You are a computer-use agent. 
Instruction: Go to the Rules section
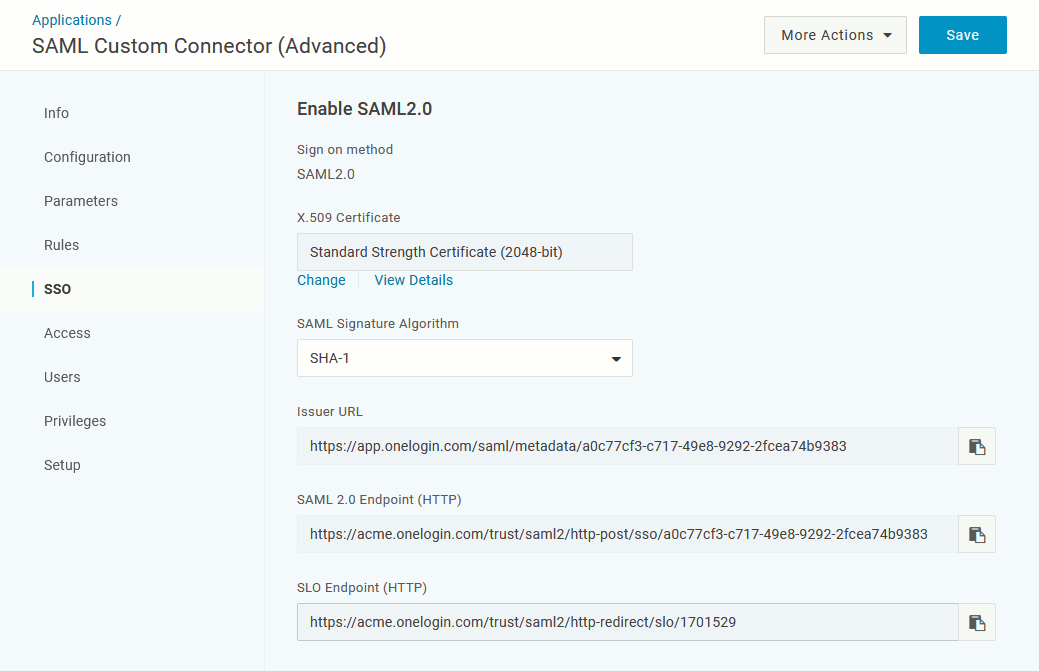click(x=61, y=245)
